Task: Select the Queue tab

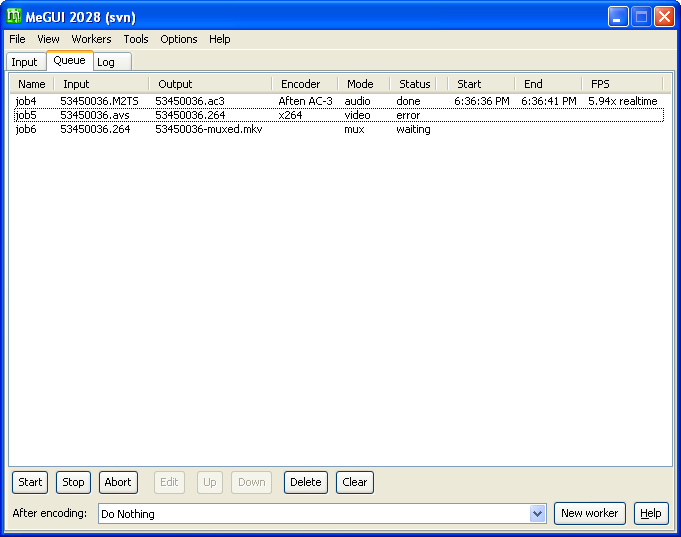Action: coord(69,60)
